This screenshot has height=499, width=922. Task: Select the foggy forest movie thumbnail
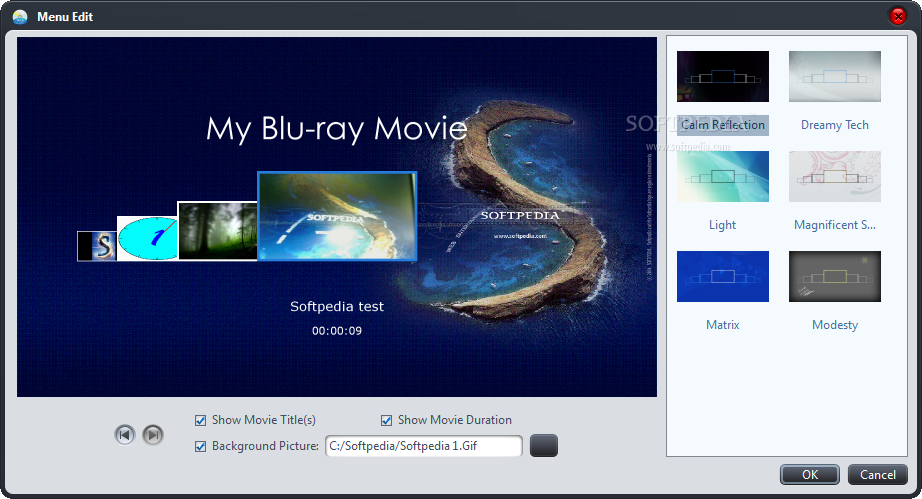pyautogui.click(x=218, y=231)
